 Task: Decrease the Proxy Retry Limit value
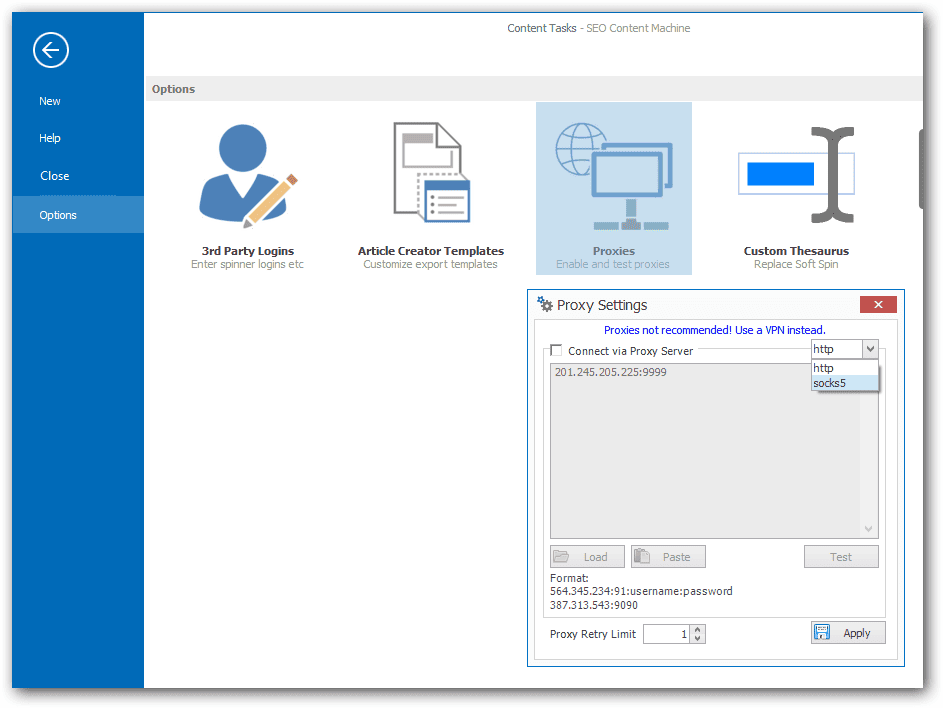tap(698, 638)
